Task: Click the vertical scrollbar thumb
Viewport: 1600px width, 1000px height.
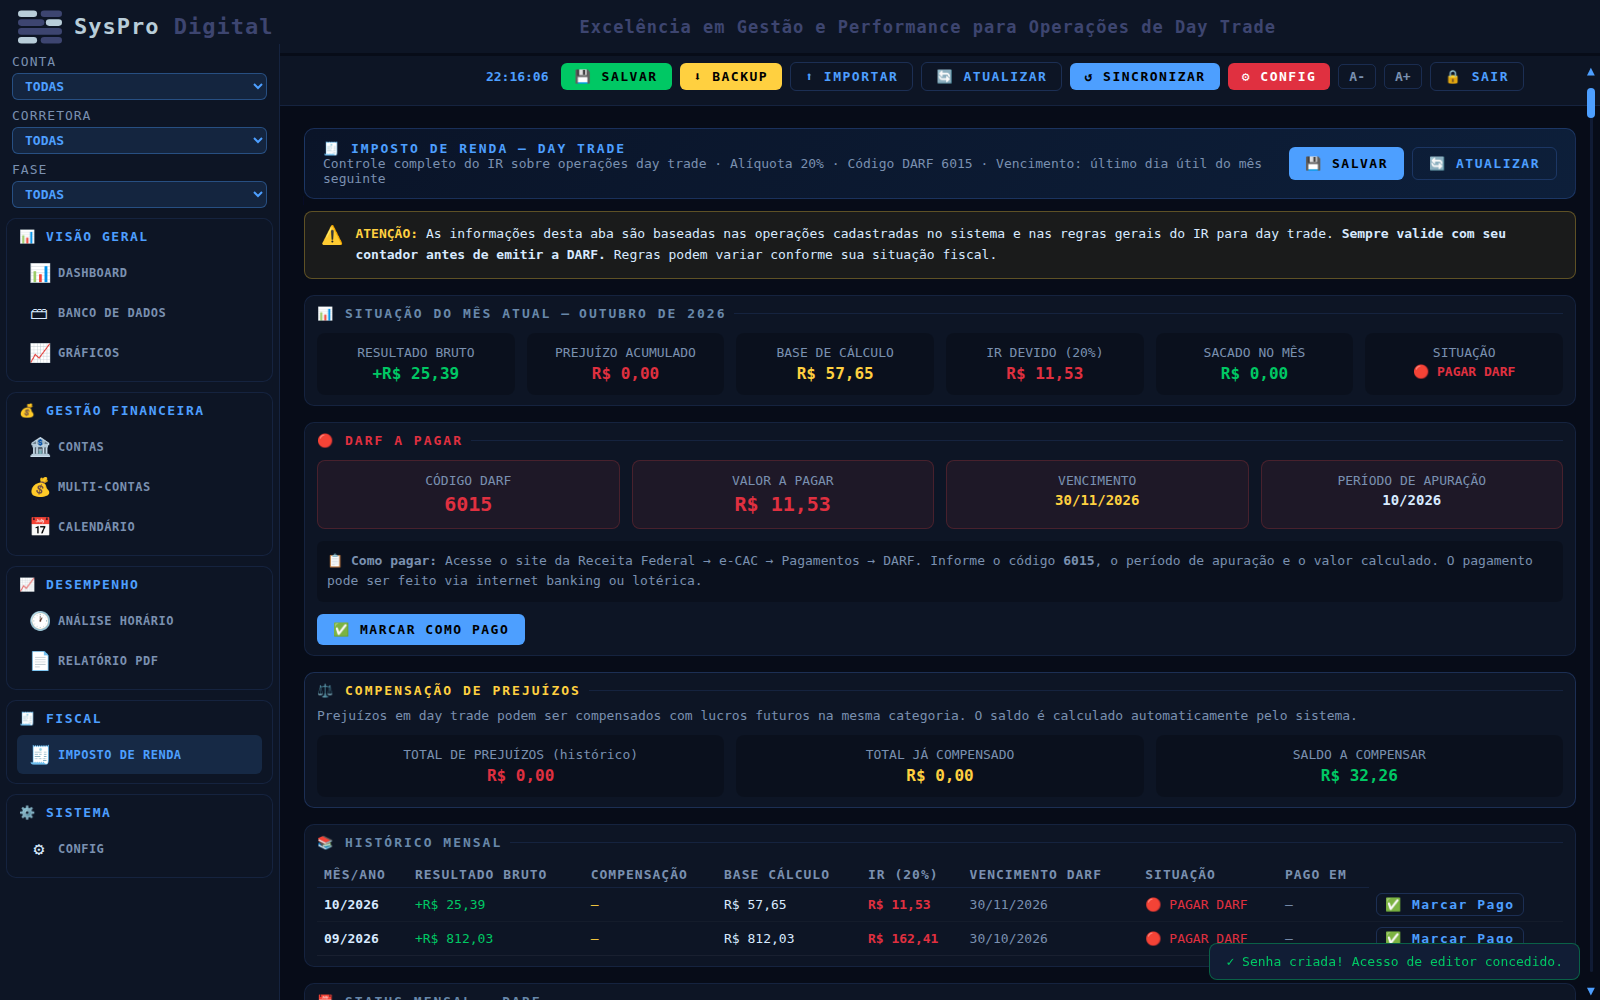Action: click(x=1591, y=103)
